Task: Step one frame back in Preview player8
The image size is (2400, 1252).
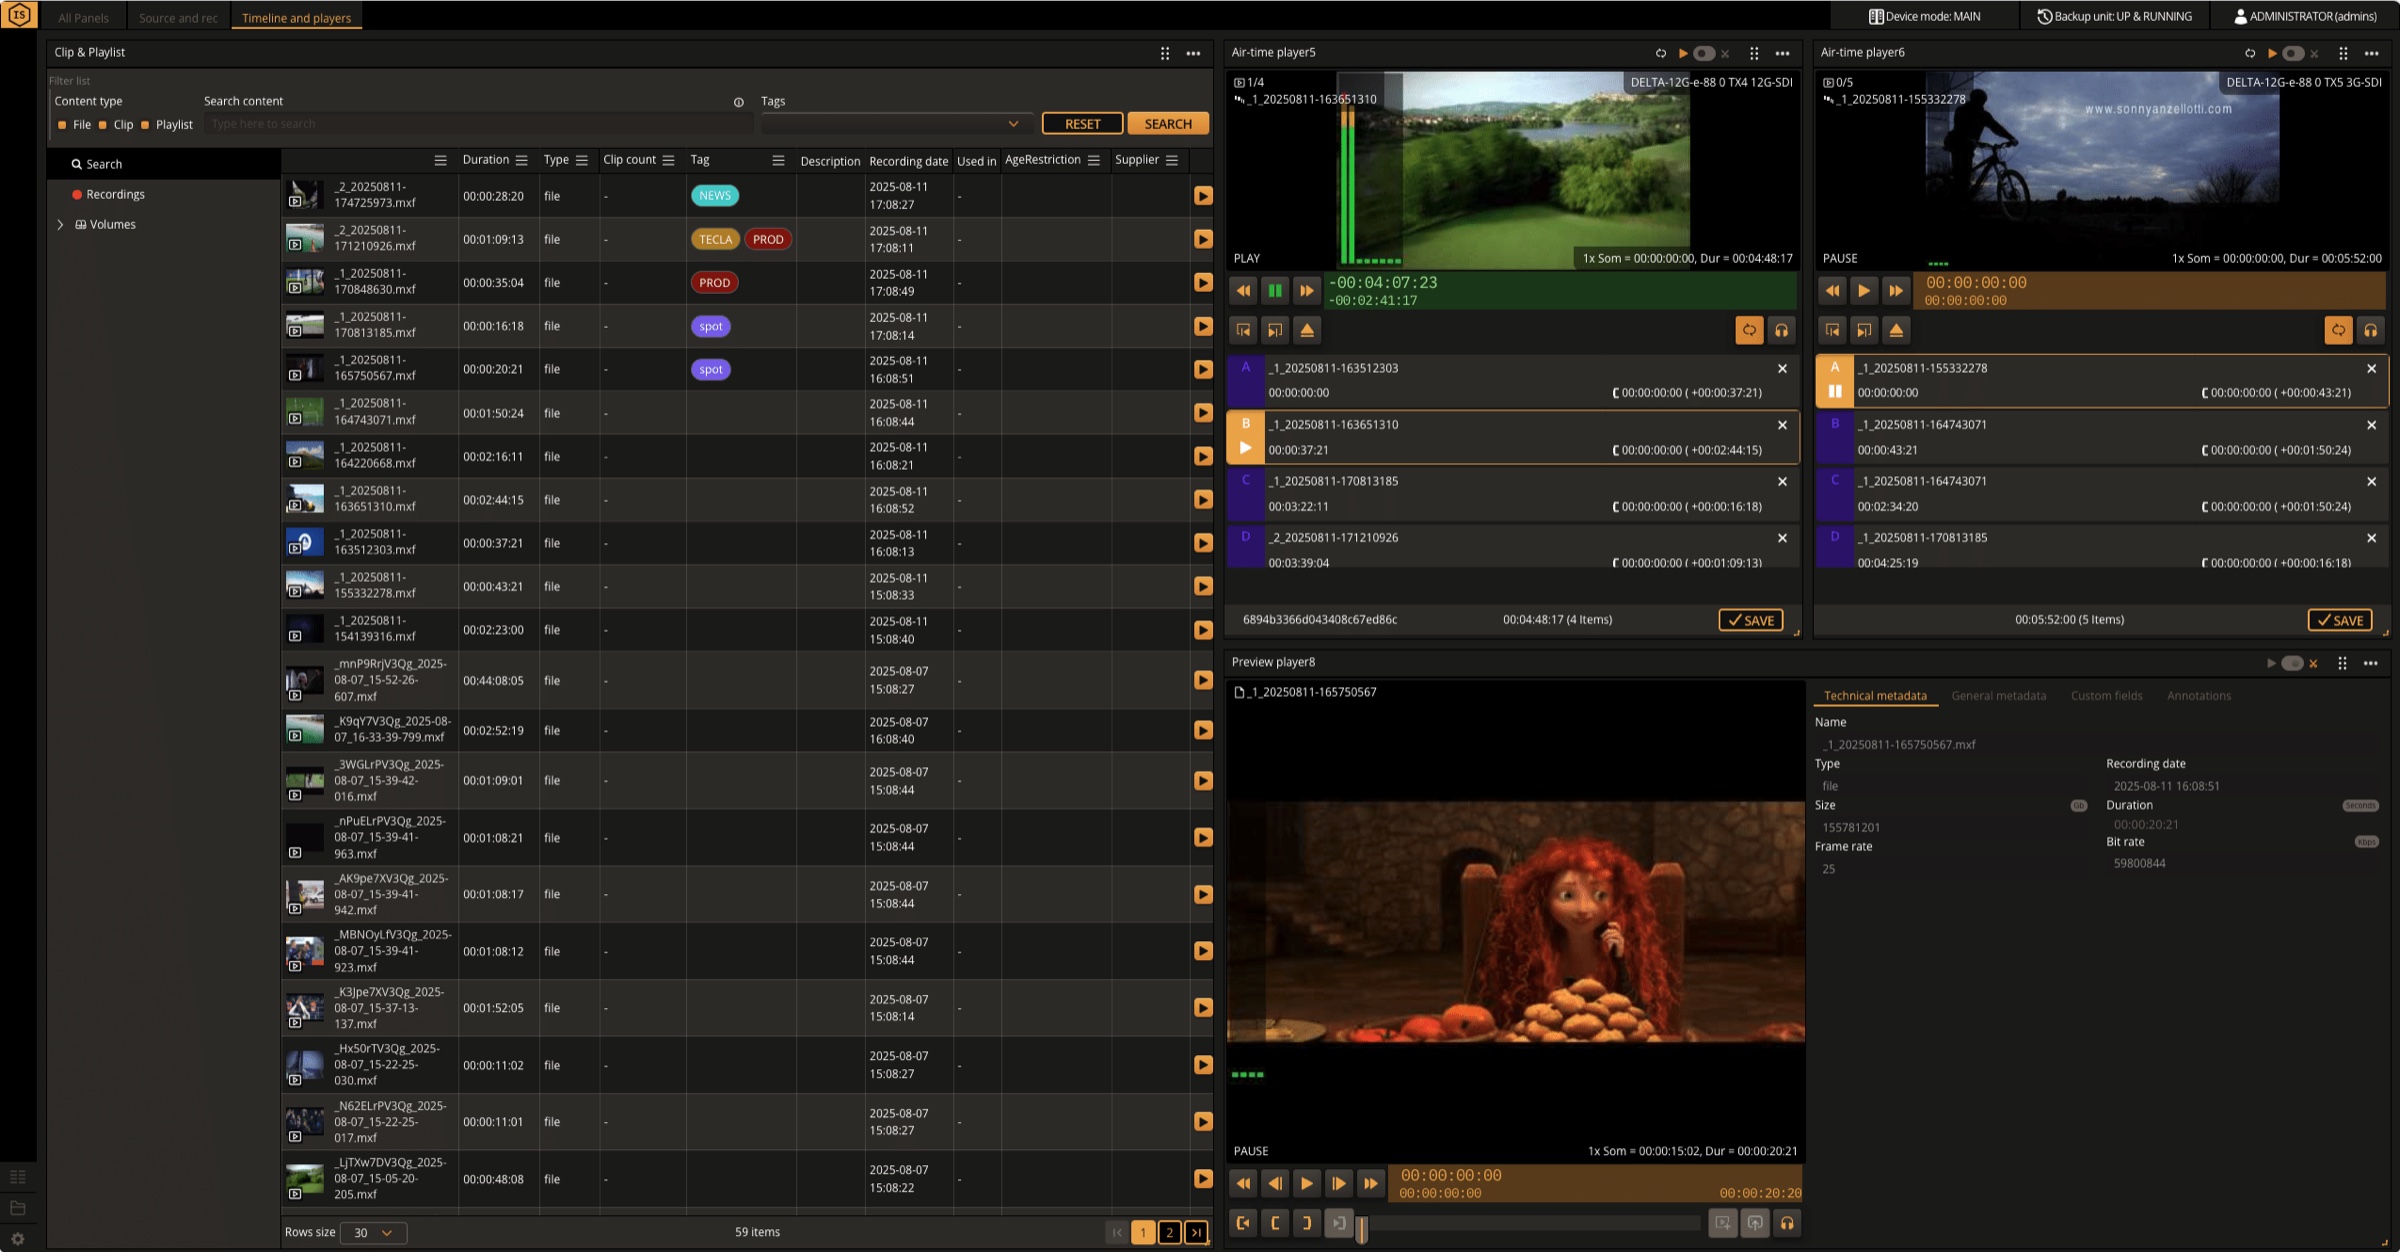Action: point(1275,1183)
